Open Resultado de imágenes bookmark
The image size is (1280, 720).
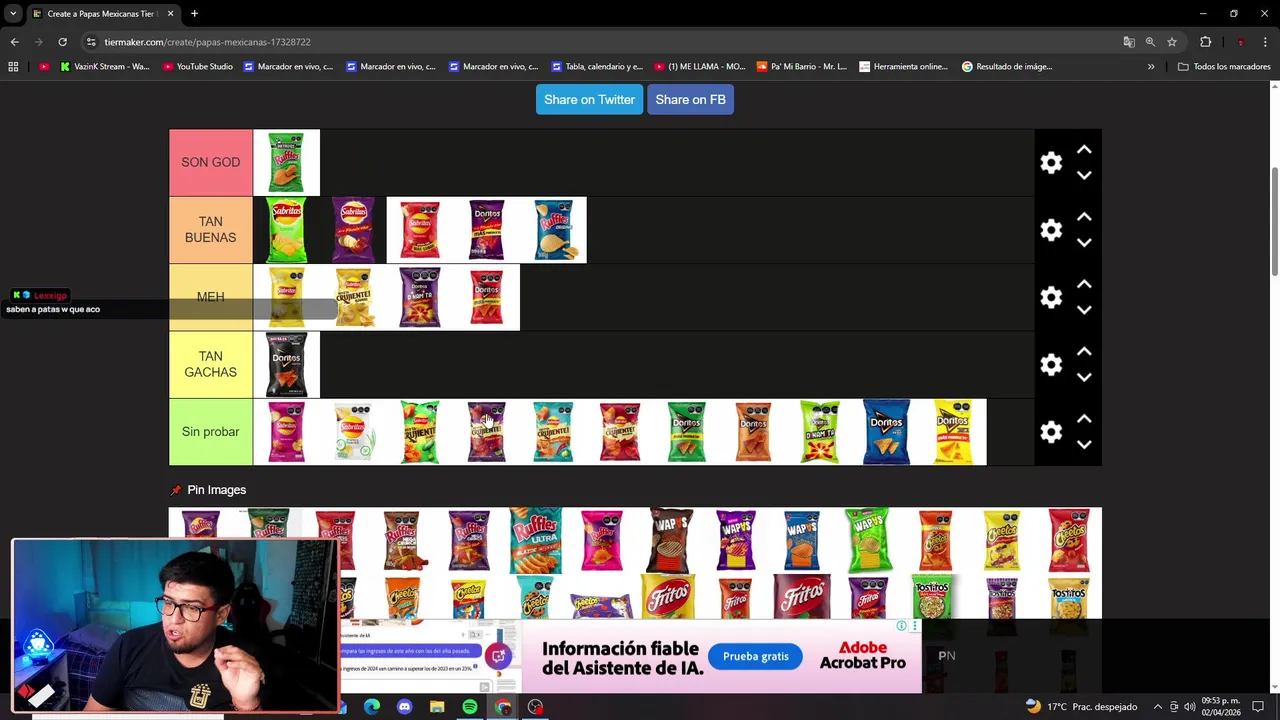pyautogui.click(x=1006, y=67)
